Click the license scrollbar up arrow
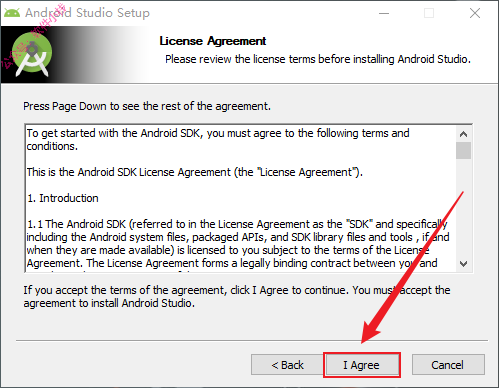The height and width of the screenshot is (388, 499). coord(463,134)
